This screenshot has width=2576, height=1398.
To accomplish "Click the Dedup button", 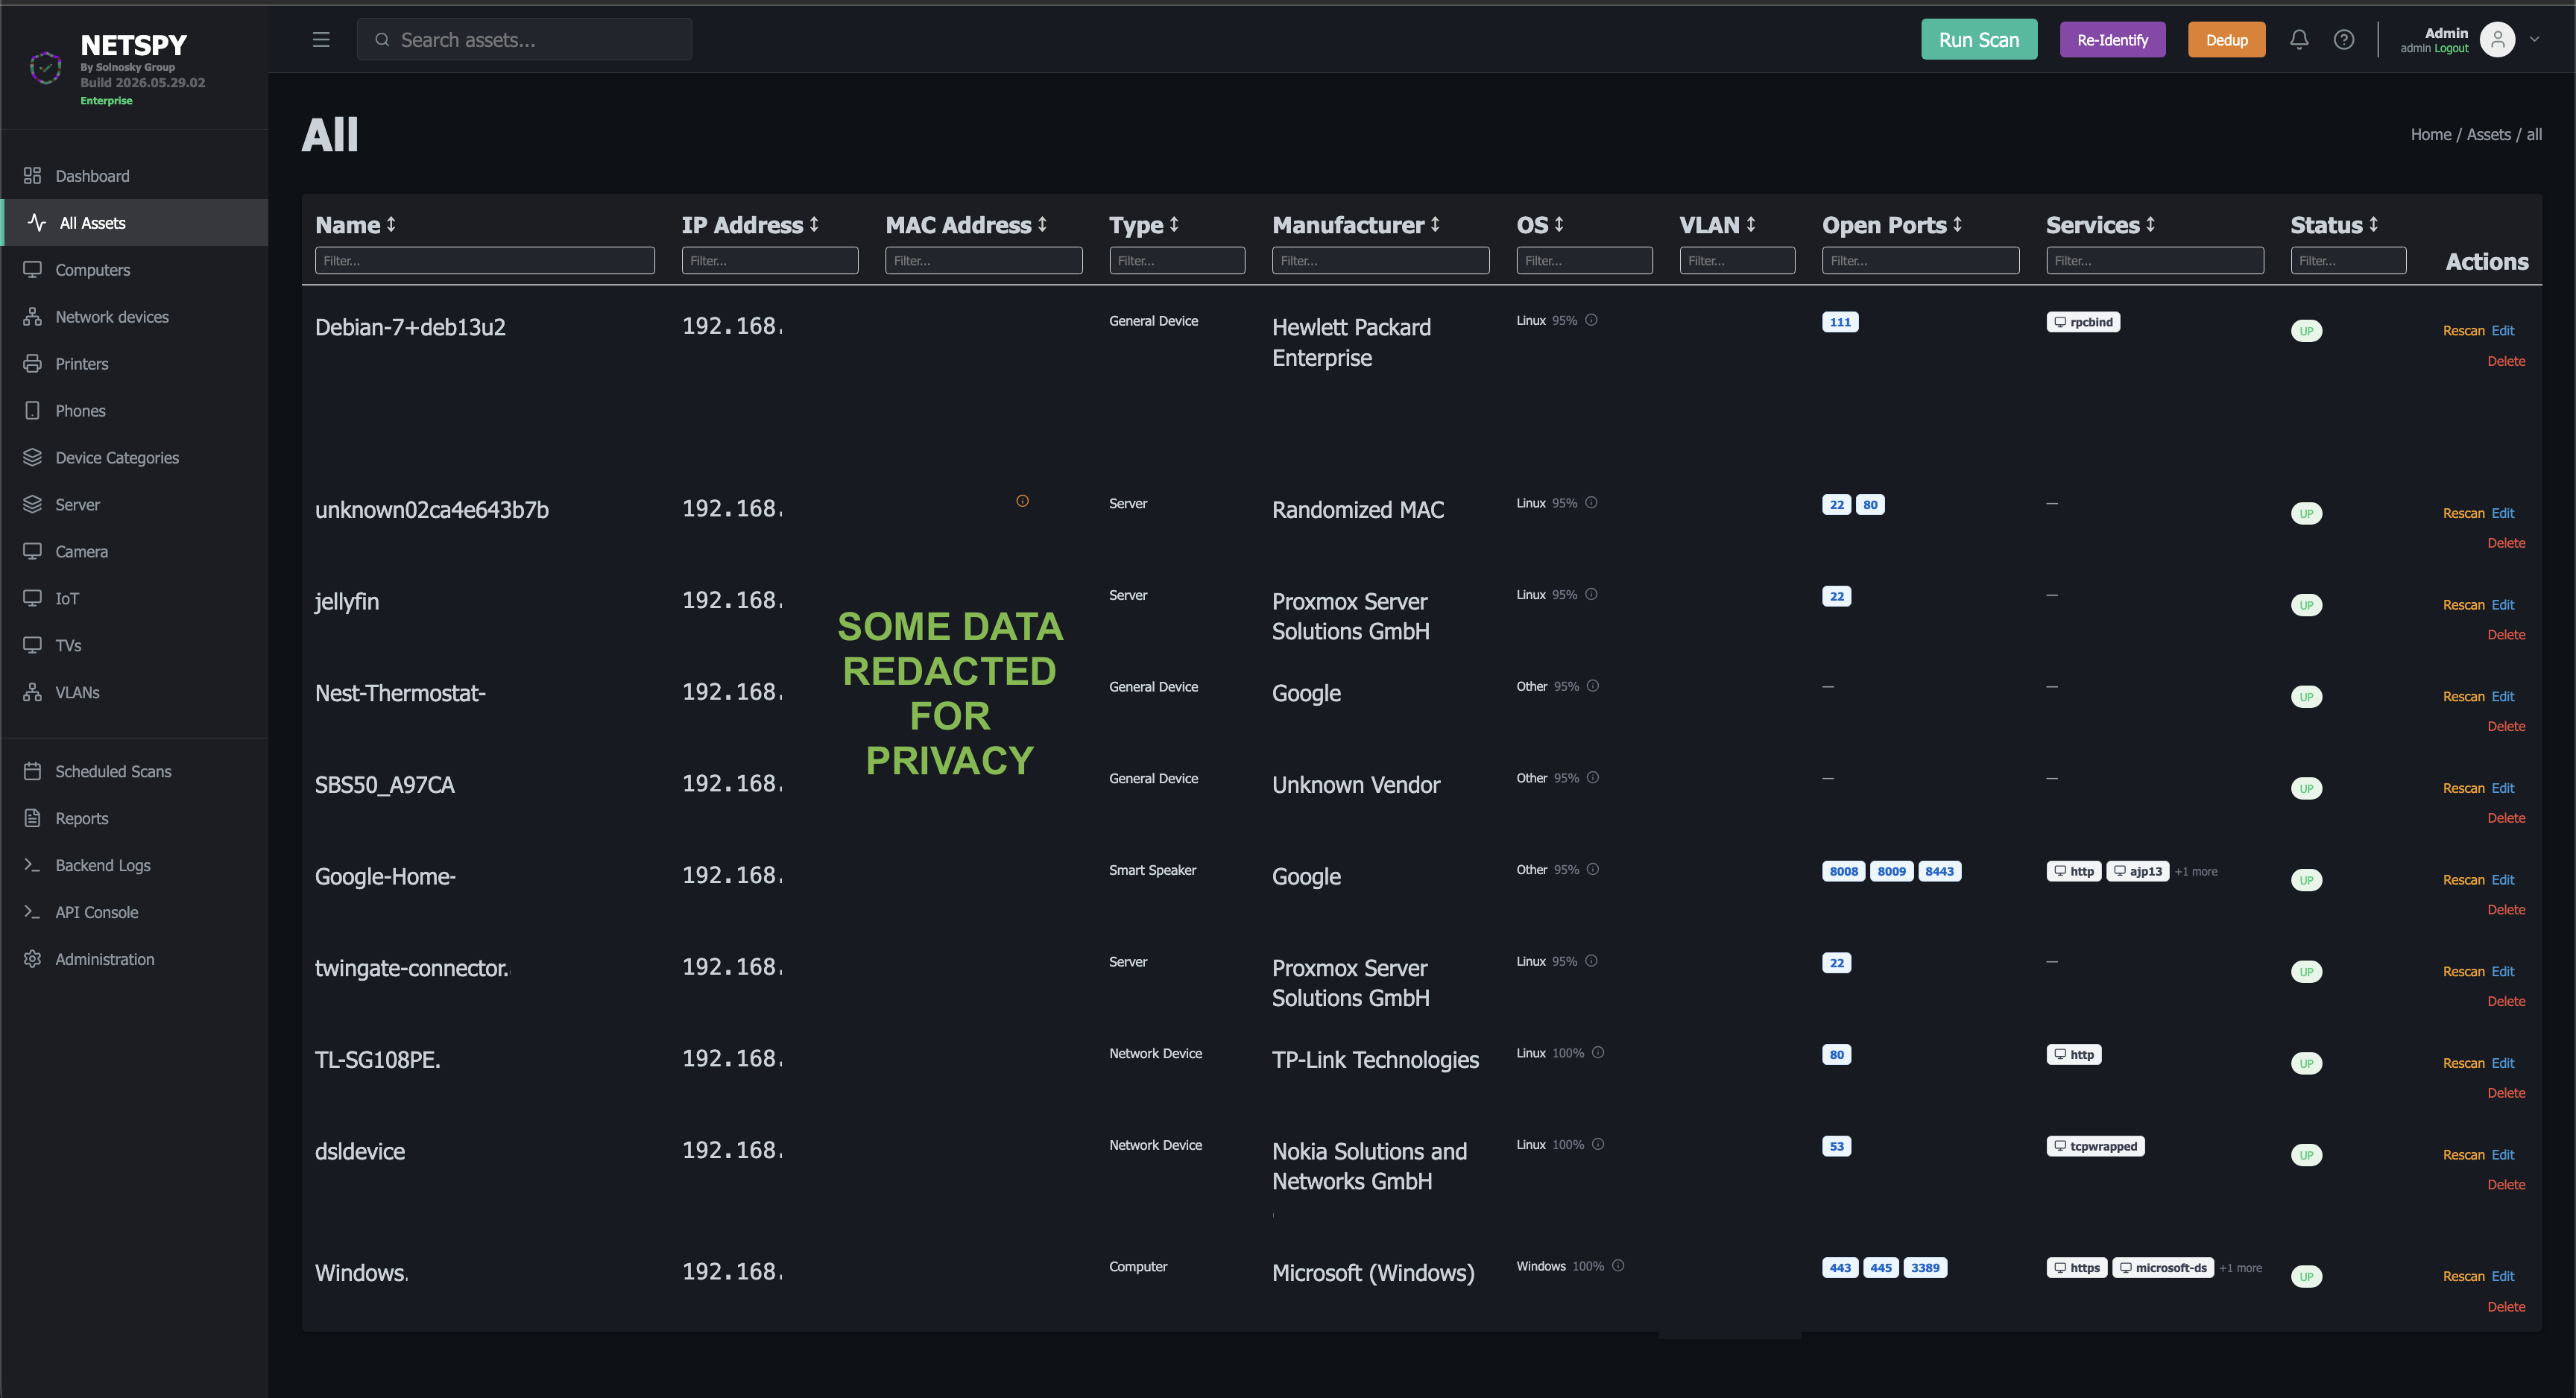I will pyautogui.click(x=2226, y=40).
